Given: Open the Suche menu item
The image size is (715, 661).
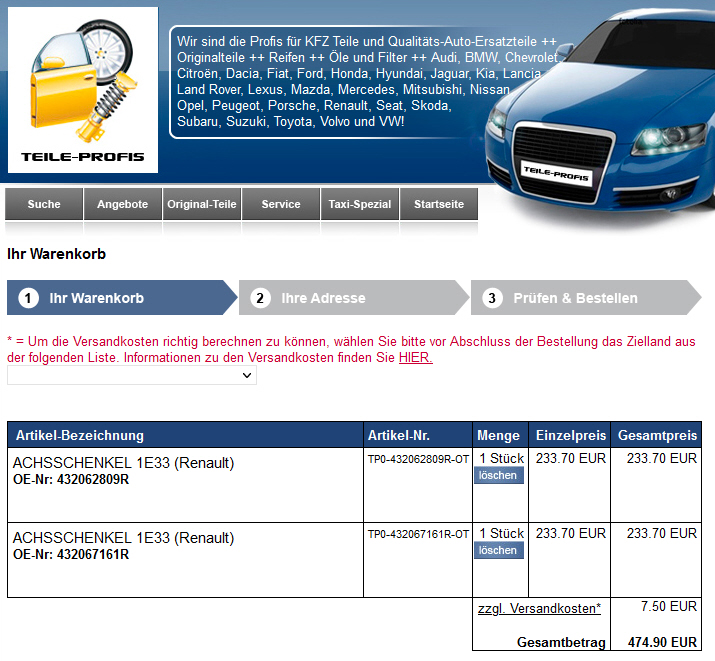Looking at the screenshot, I should point(44,204).
